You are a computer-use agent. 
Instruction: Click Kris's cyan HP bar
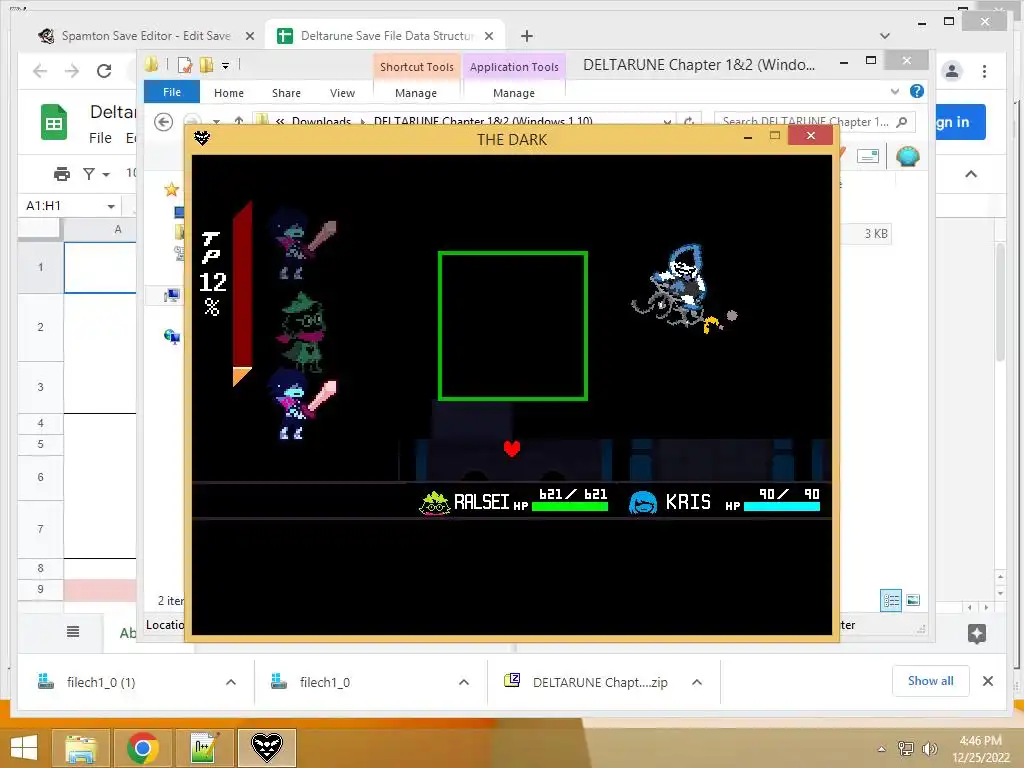[782, 506]
